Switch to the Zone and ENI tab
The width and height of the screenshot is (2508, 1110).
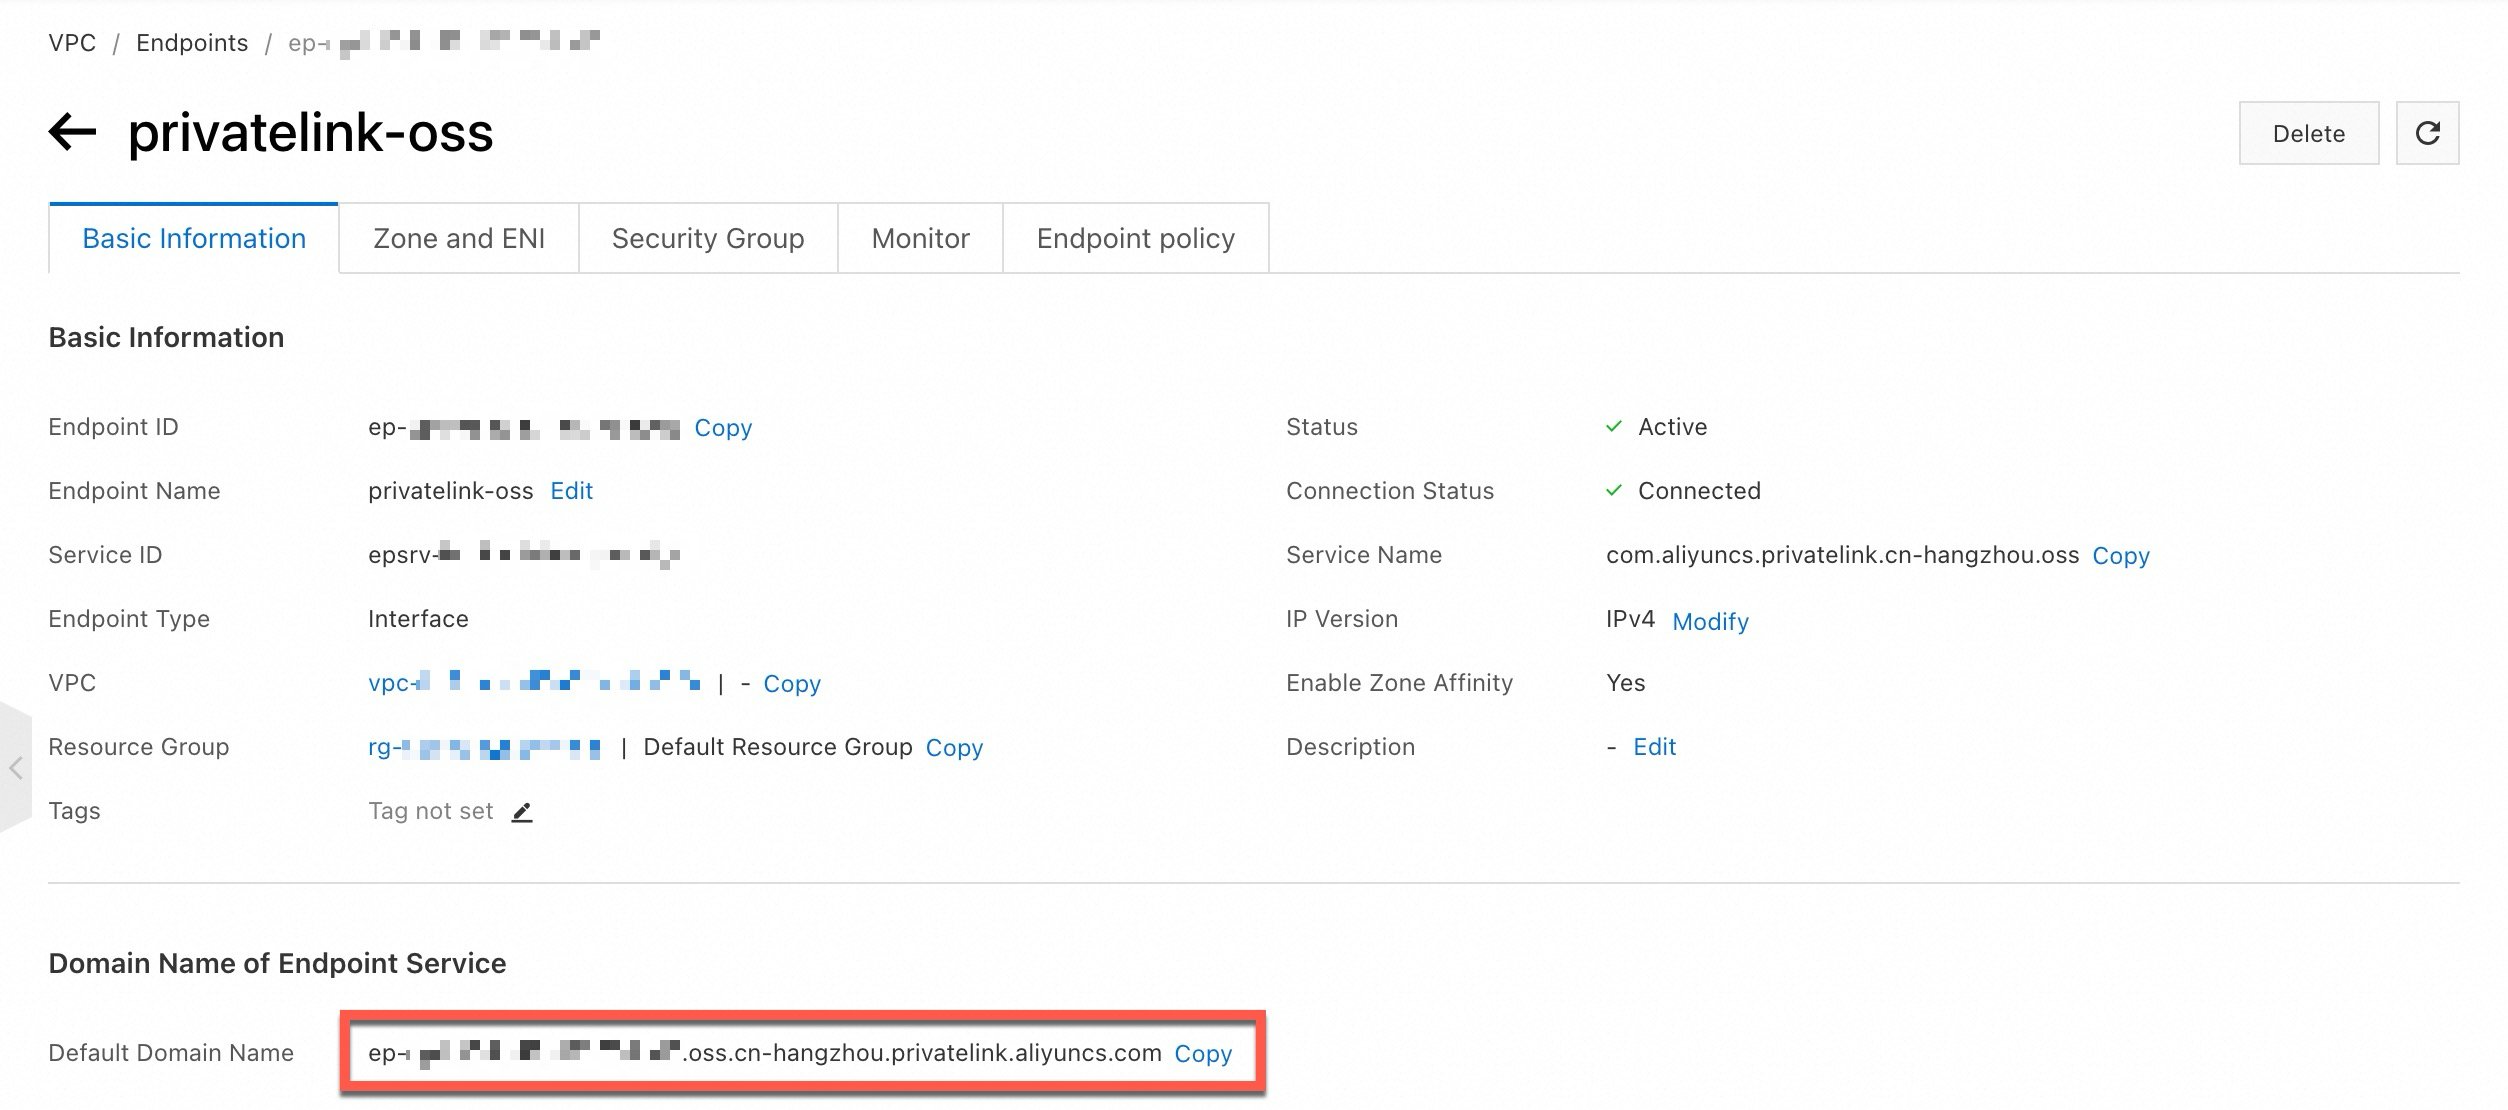click(x=458, y=239)
